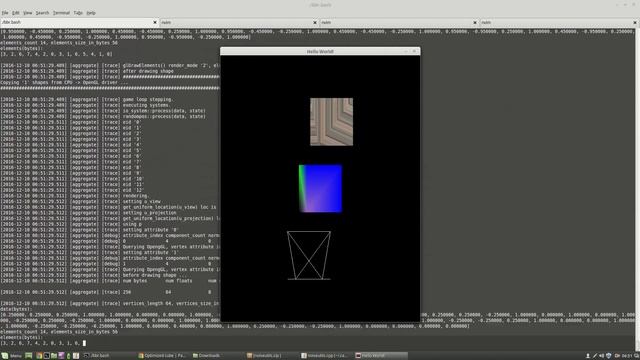The height and width of the screenshot is (360, 640).
Task: Click the Hello World! window title bar
Action: coord(320,51)
